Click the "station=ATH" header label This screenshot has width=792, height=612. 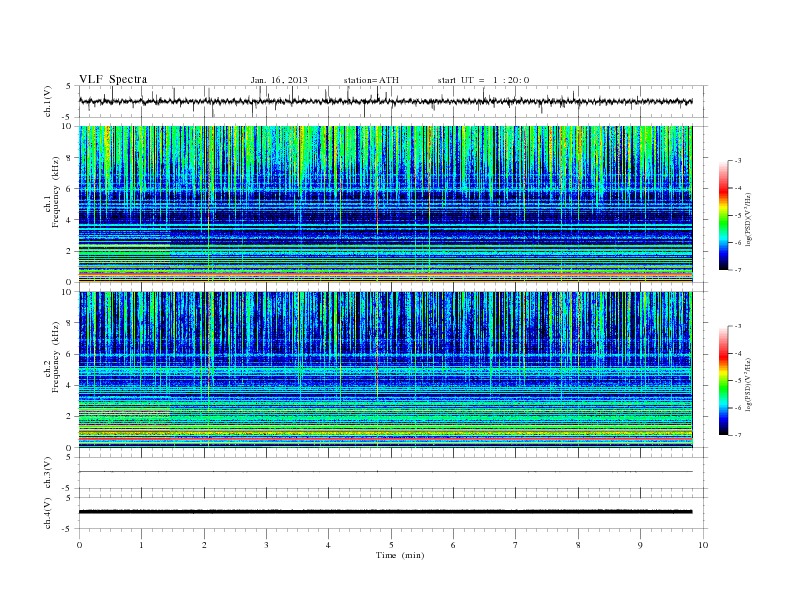click(x=371, y=80)
